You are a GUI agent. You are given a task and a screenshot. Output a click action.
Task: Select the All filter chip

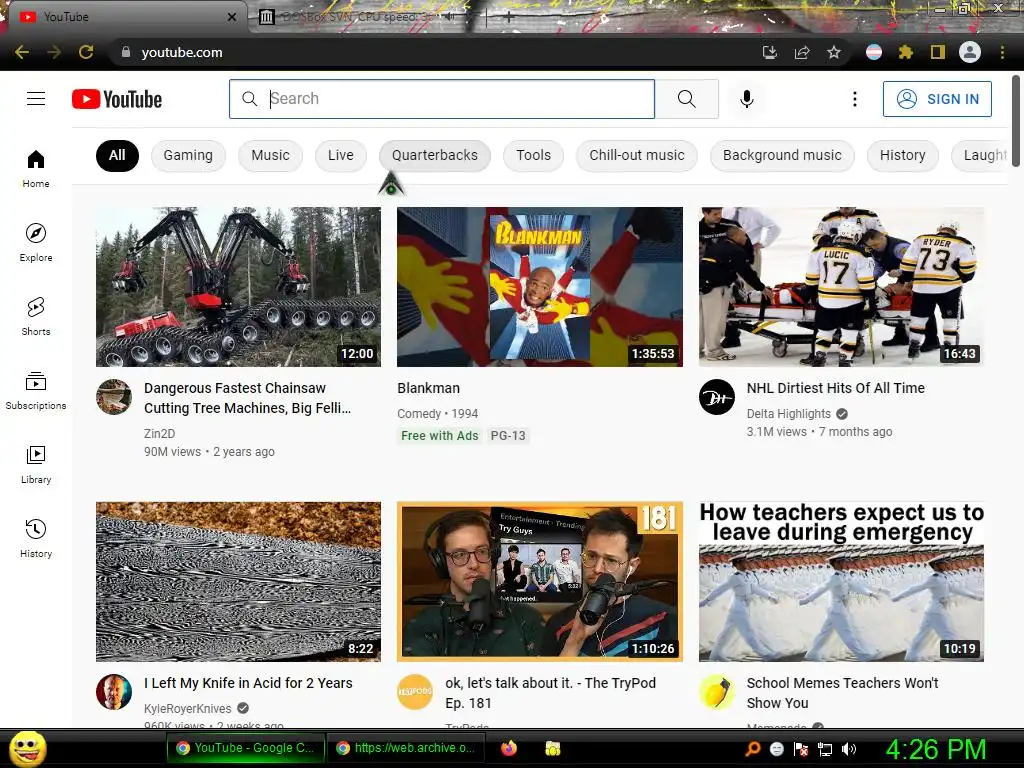click(117, 155)
